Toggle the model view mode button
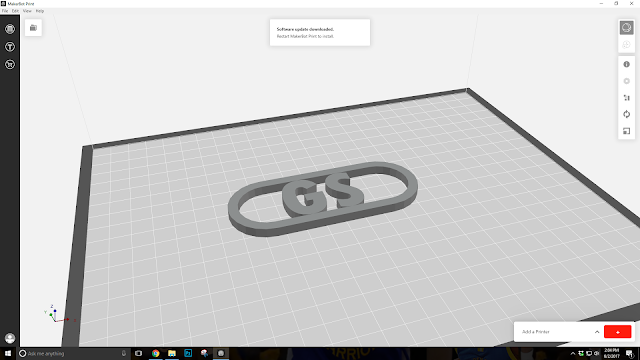This screenshot has width=640, height=360. (627, 28)
